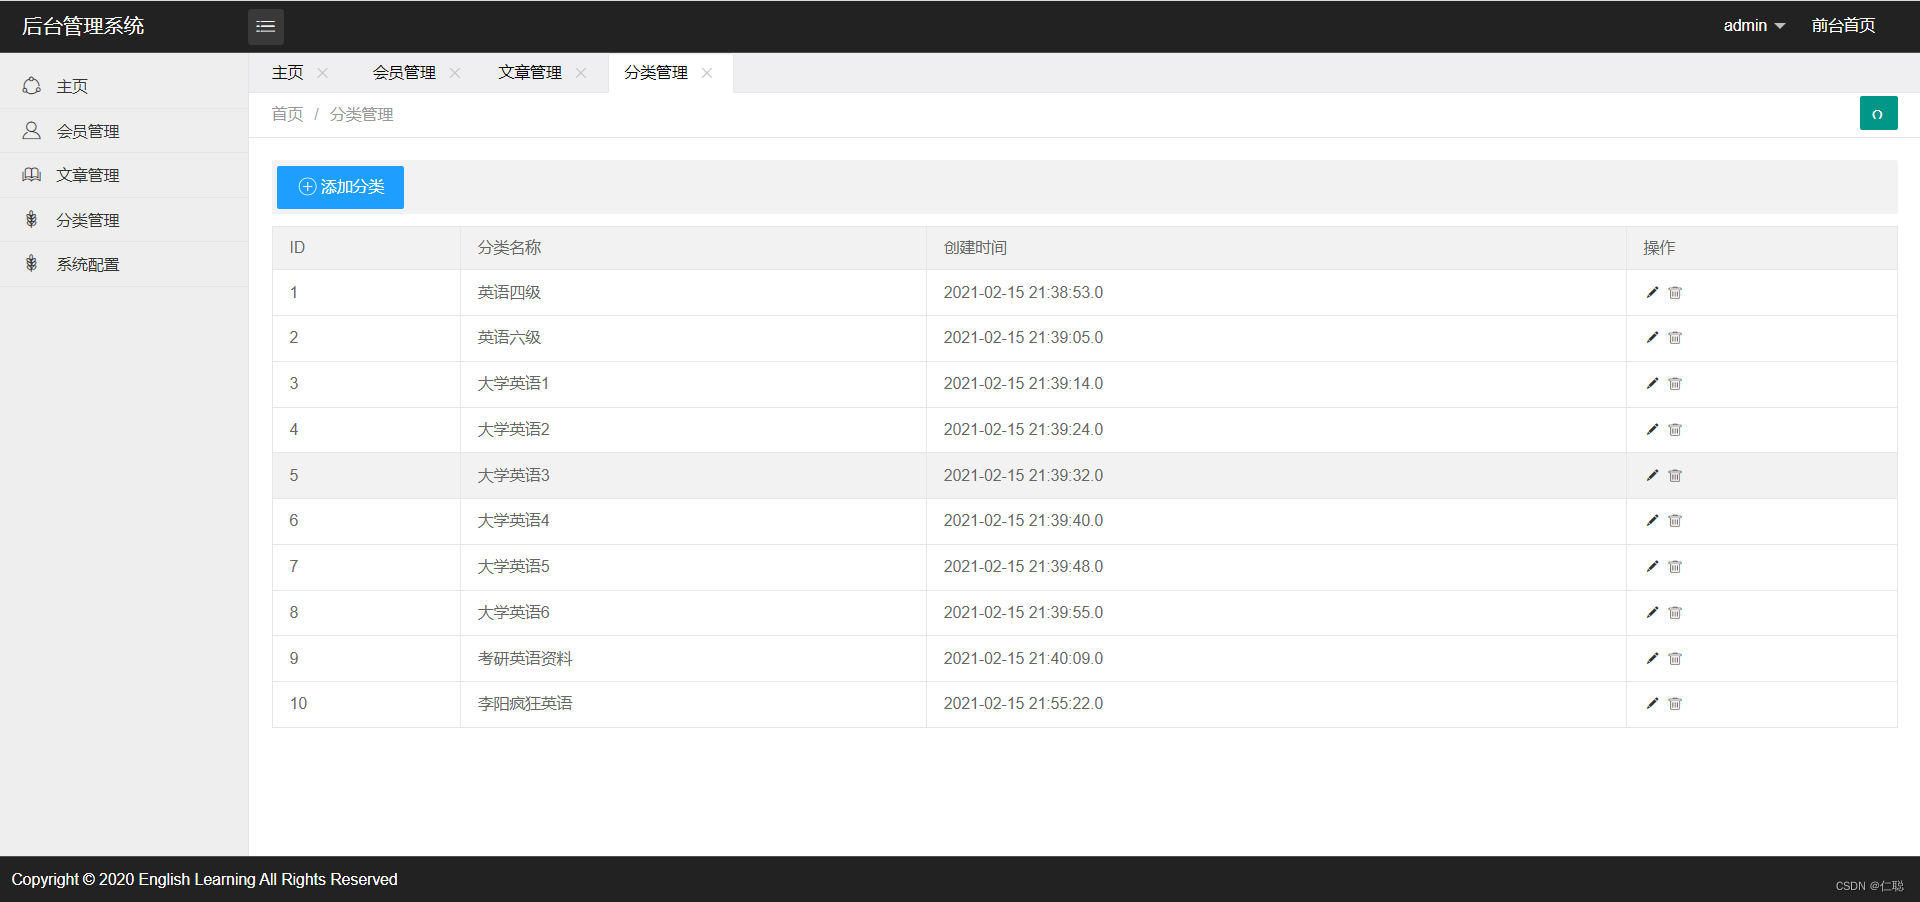Open 前台首页 from the top bar
Image resolution: width=1920 pixels, height=902 pixels.
1843,25
